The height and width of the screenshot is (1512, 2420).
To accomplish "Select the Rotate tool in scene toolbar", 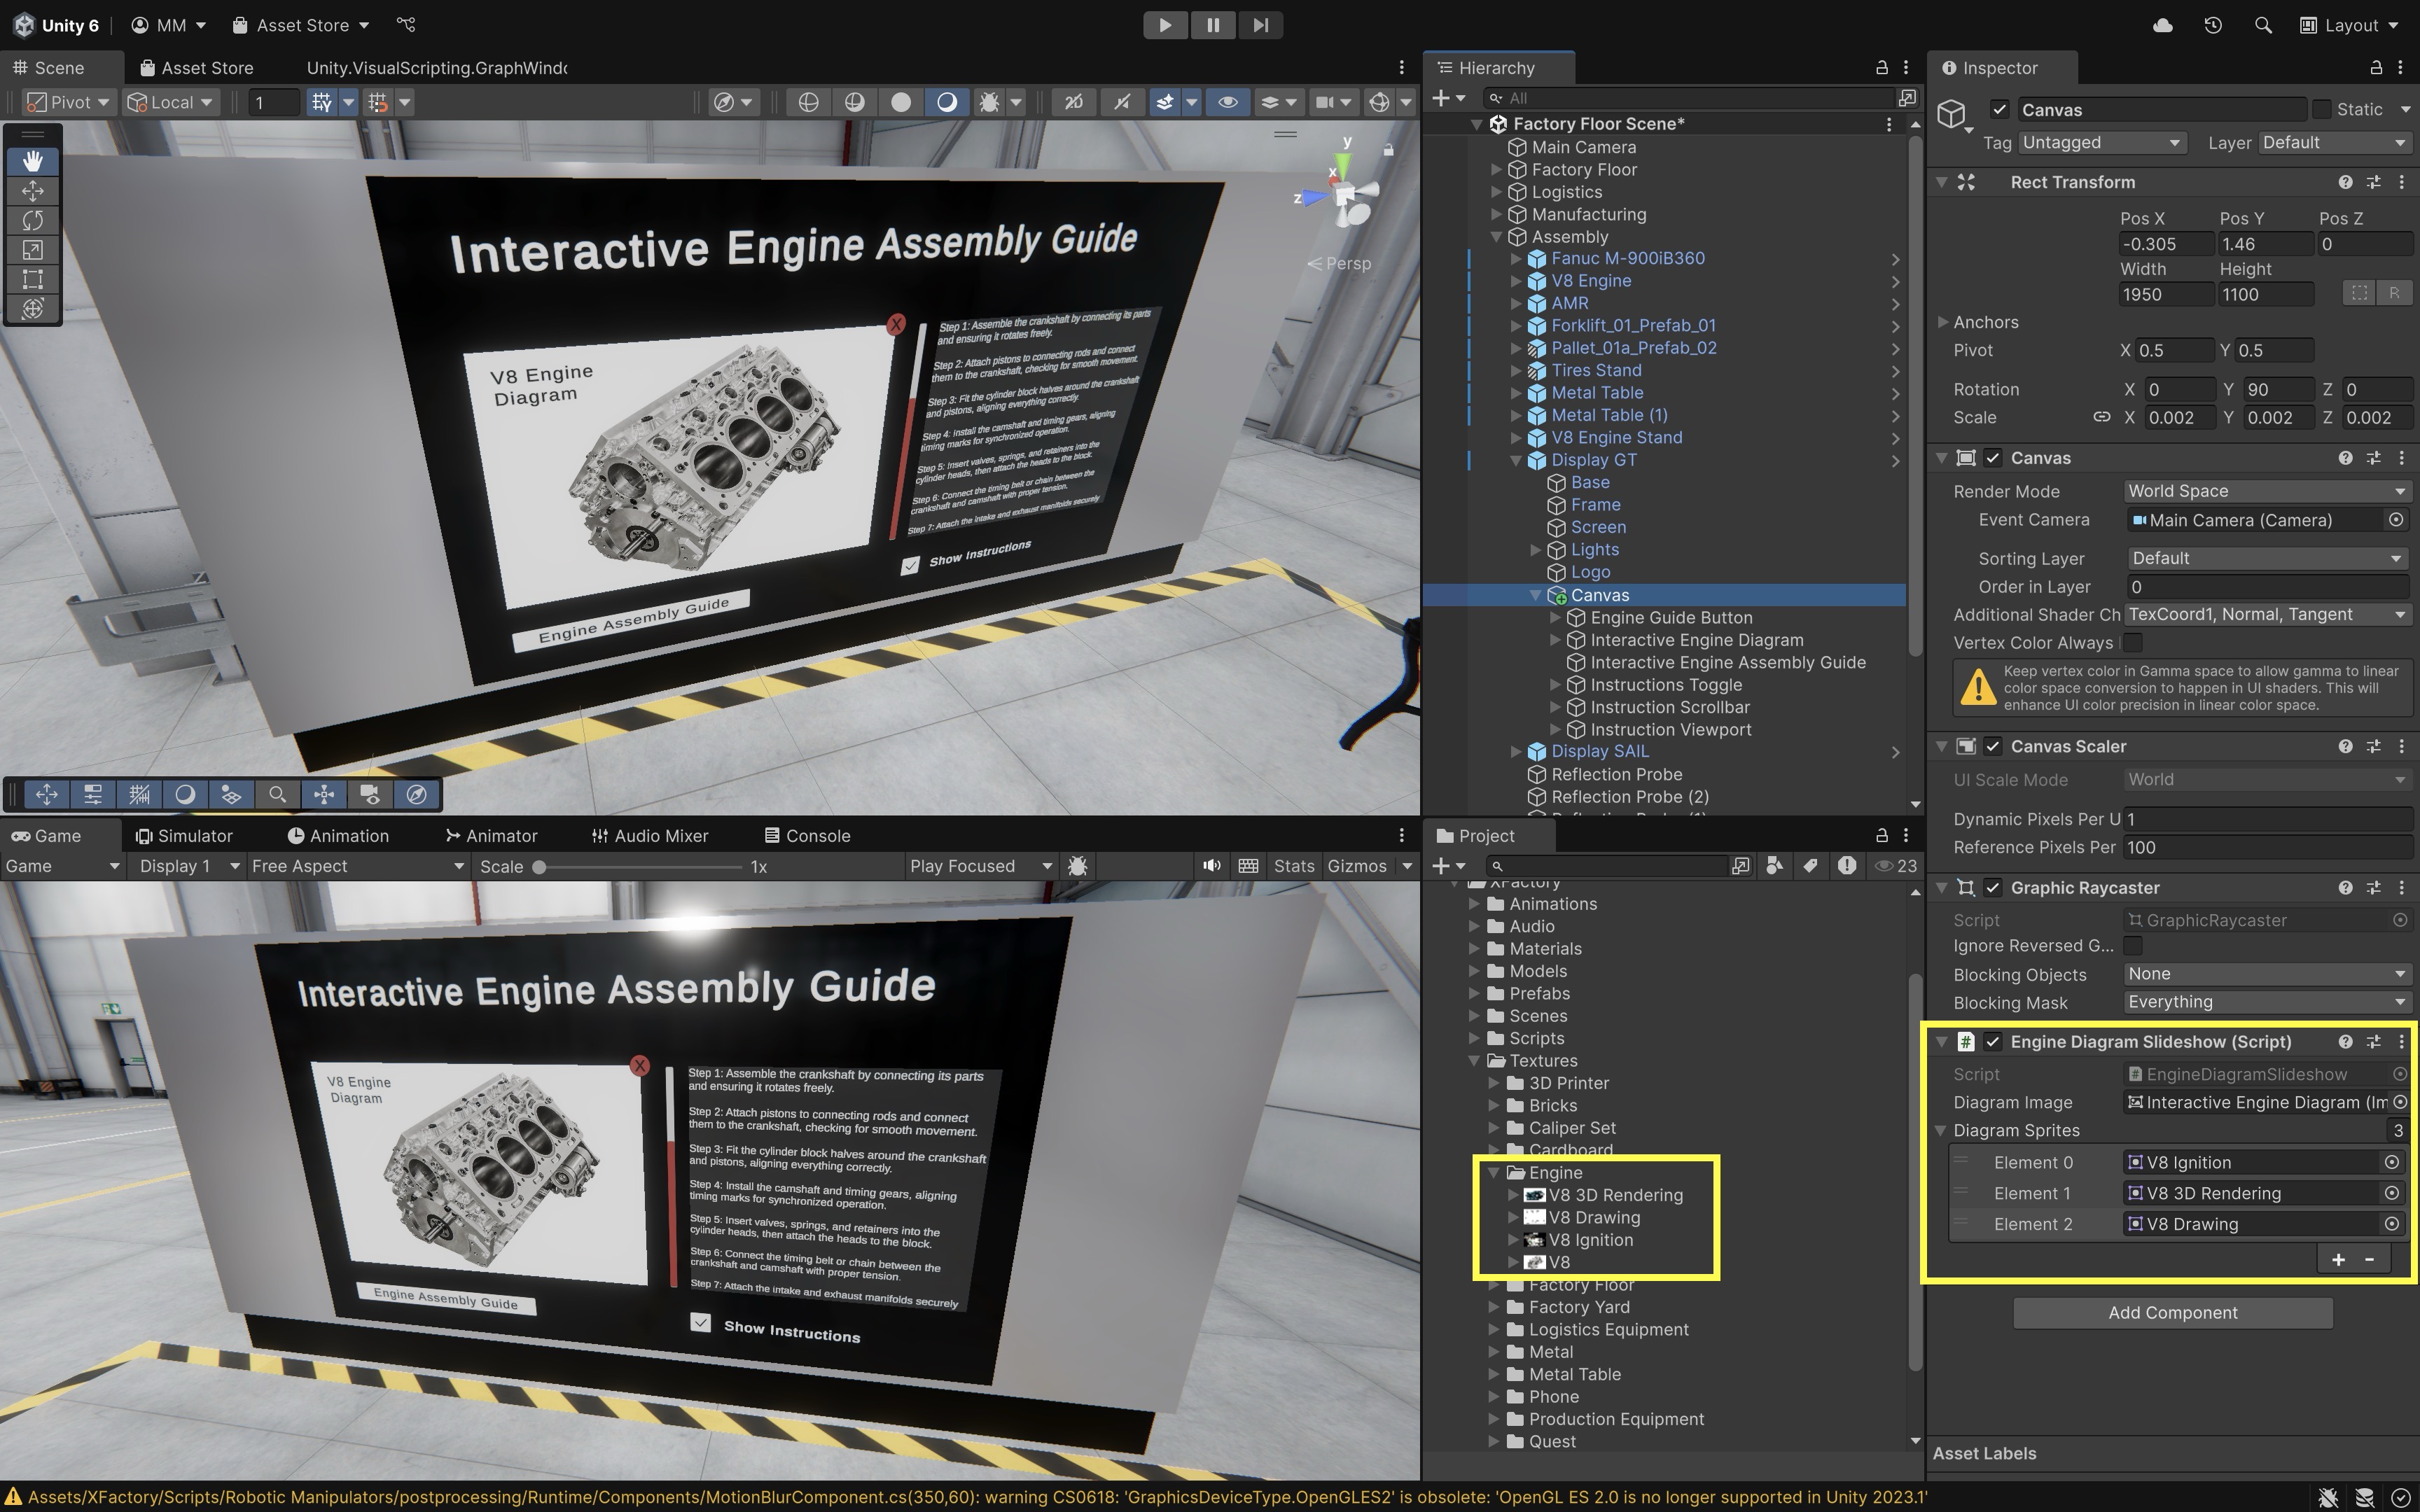I will pyautogui.click(x=33, y=220).
